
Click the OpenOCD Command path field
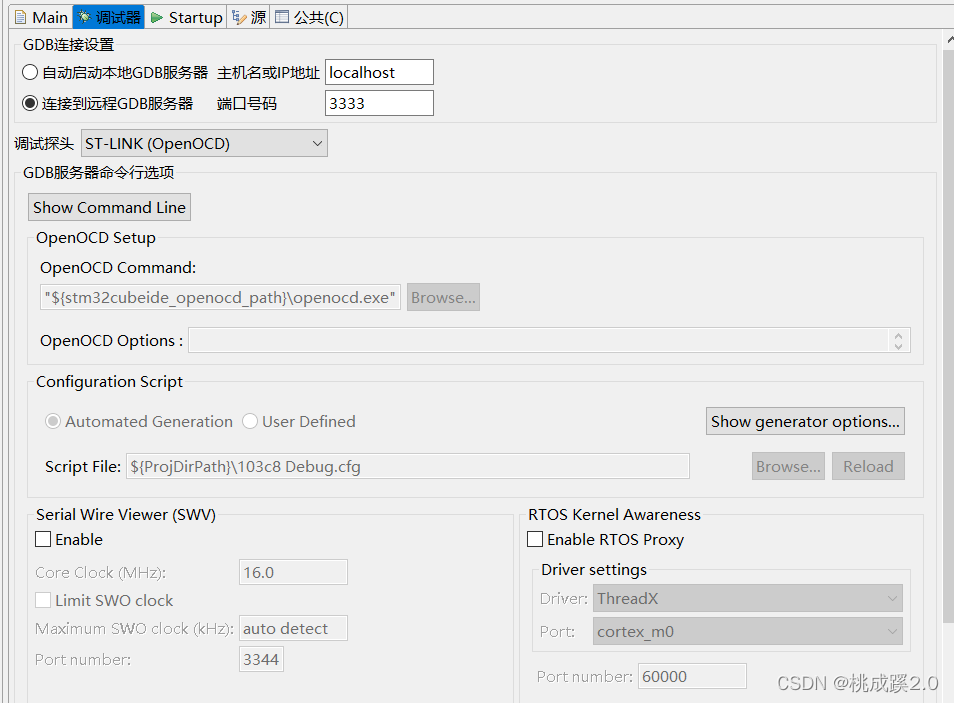(x=220, y=298)
